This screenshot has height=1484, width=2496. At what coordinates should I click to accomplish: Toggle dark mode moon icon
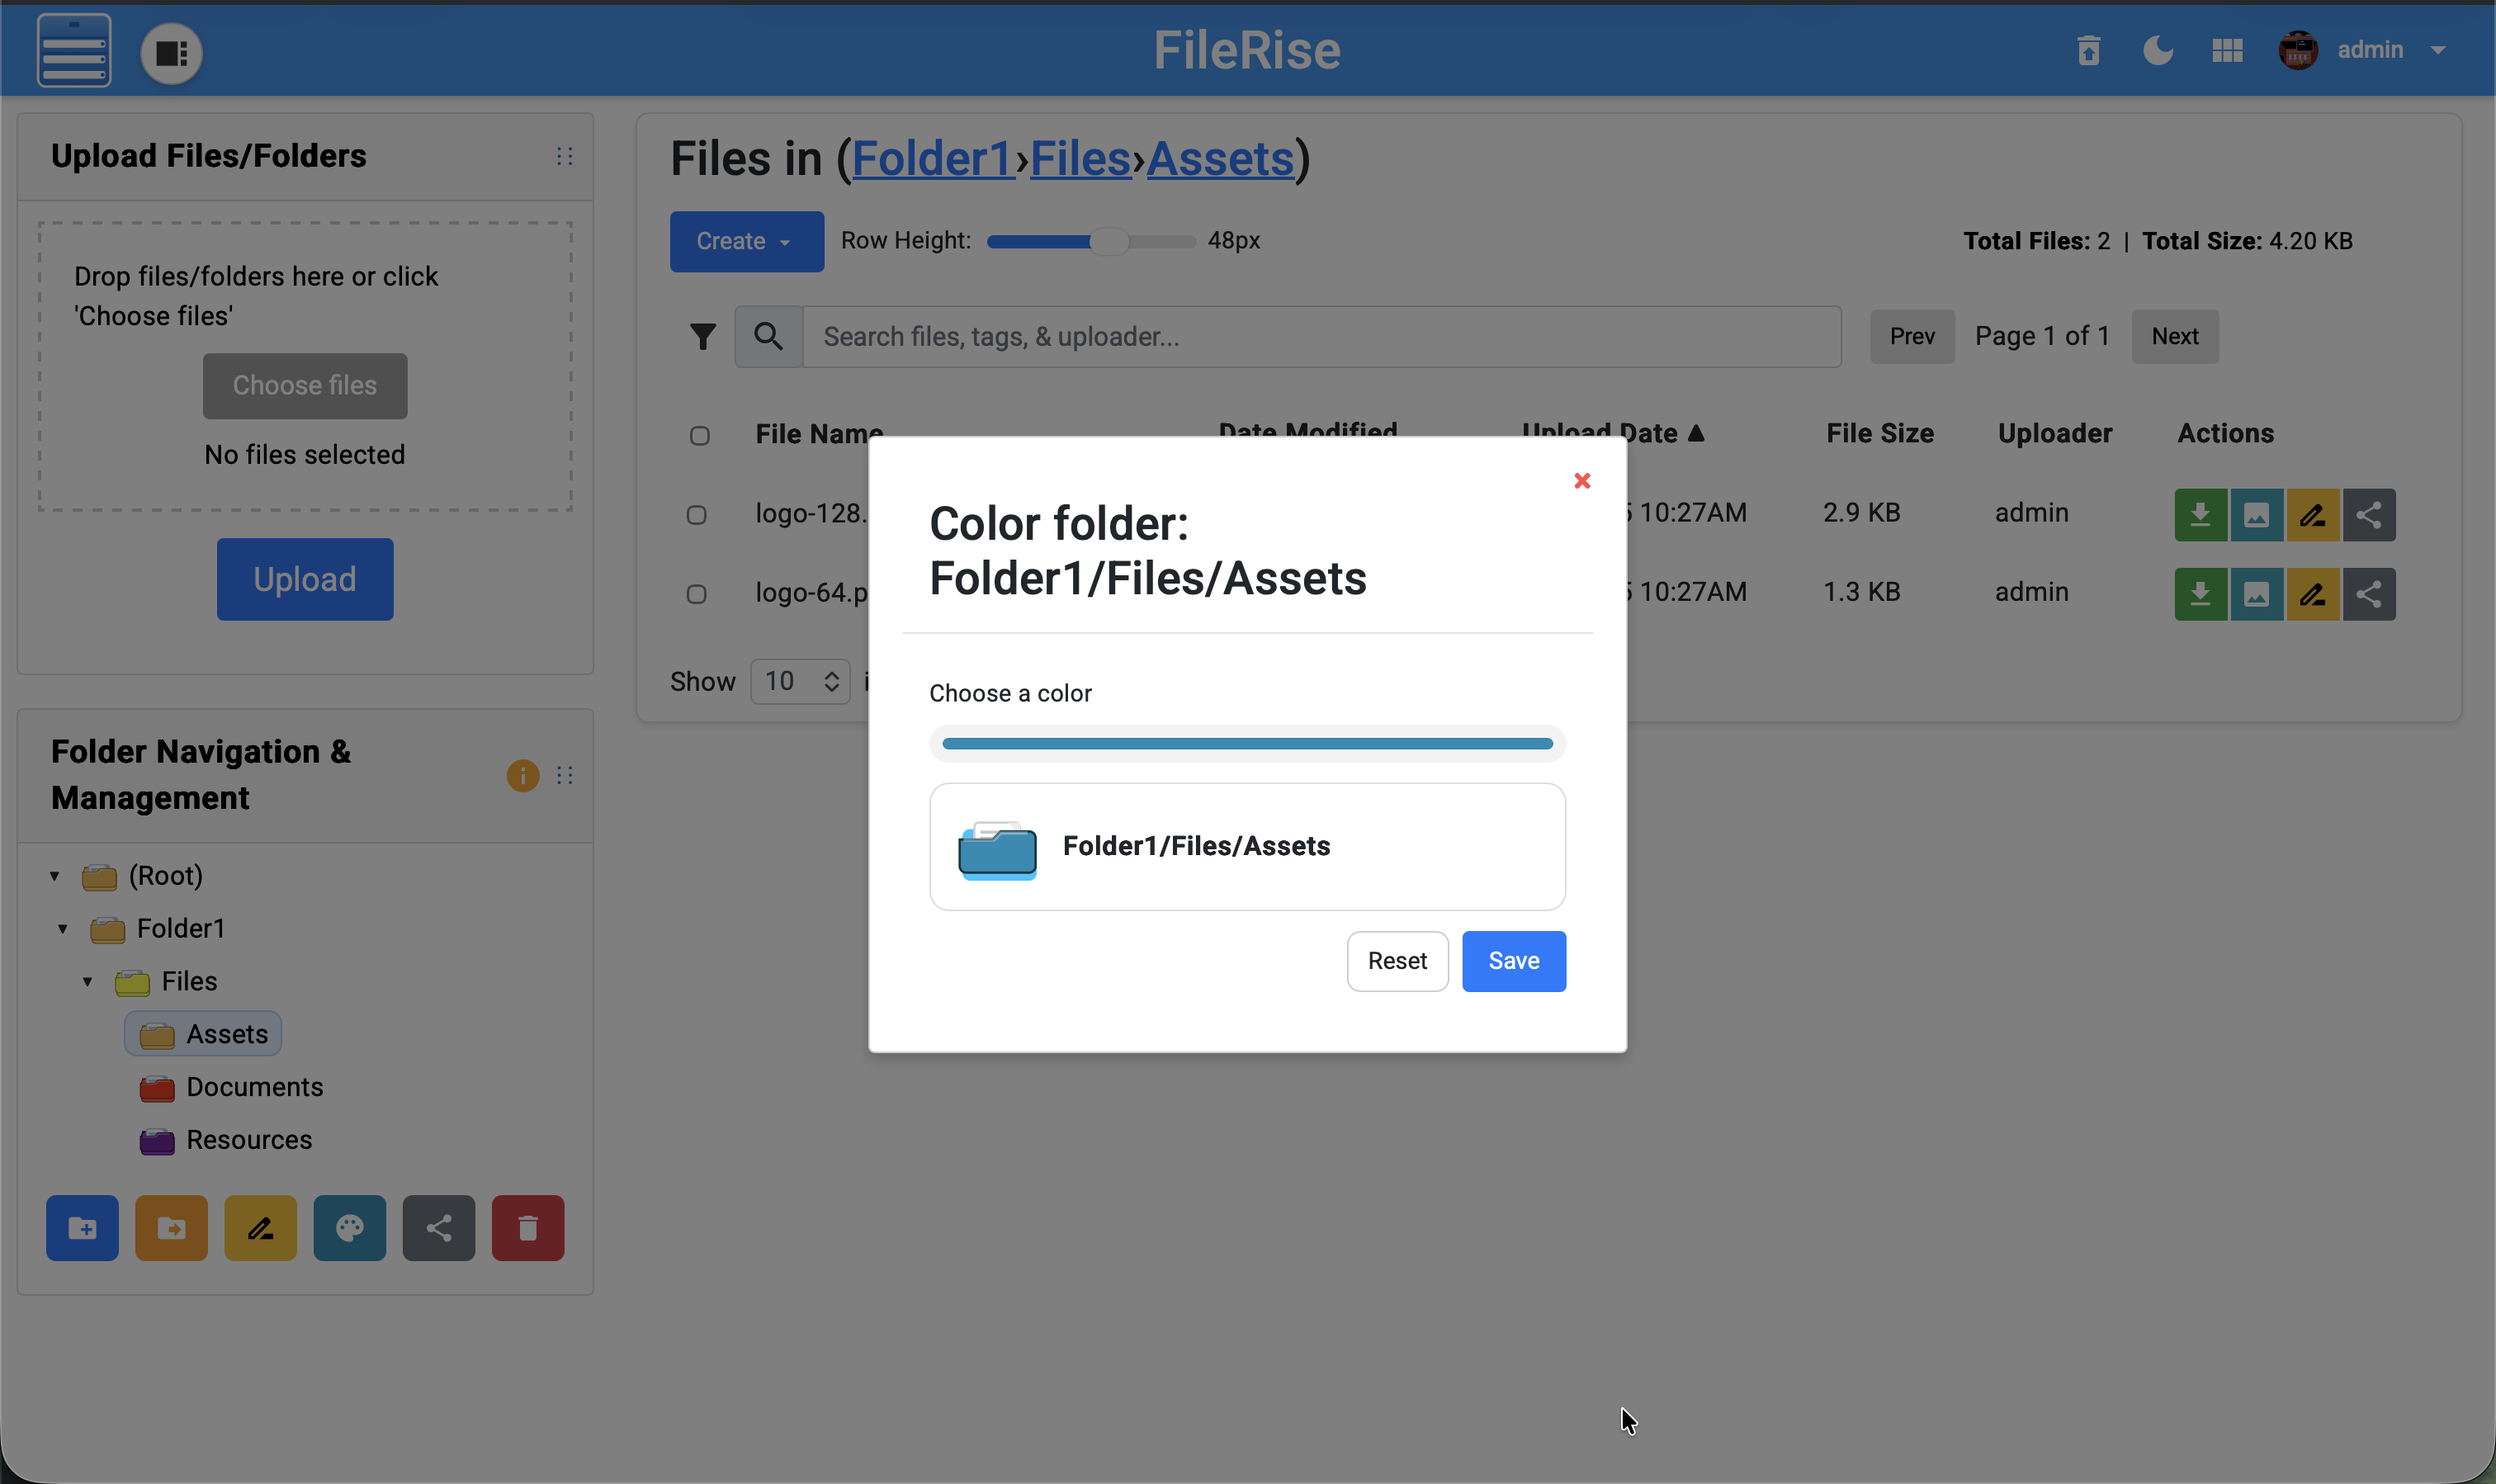(2157, 50)
